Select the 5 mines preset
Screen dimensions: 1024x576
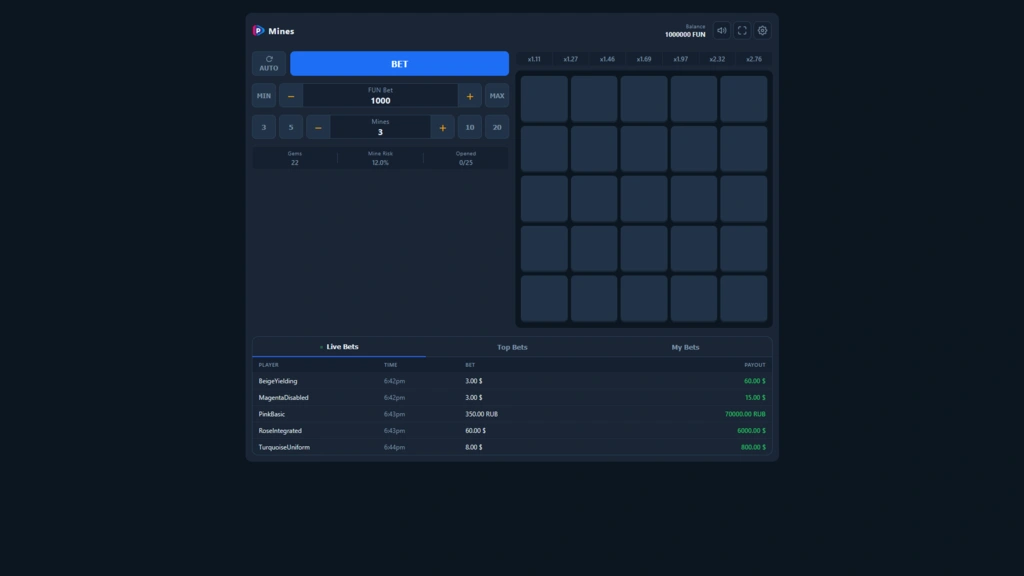click(x=291, y=128)
